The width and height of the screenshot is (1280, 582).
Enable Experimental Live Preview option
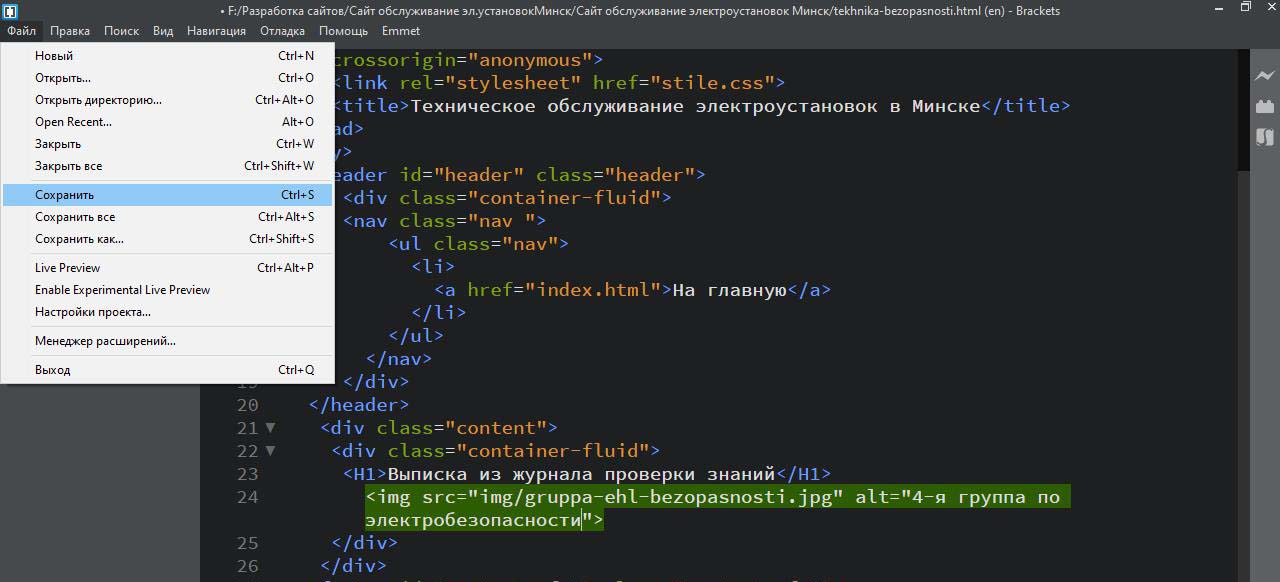pos(122,290)
